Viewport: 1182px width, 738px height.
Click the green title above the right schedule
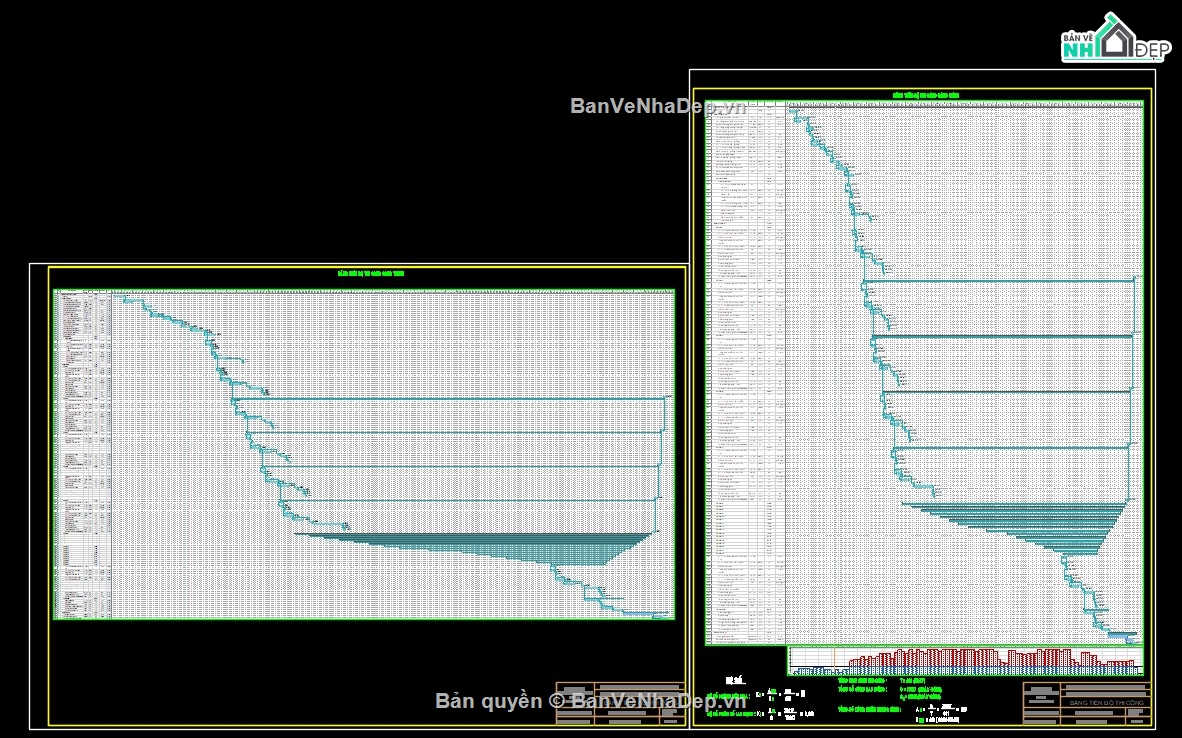[x=926, y=96]
